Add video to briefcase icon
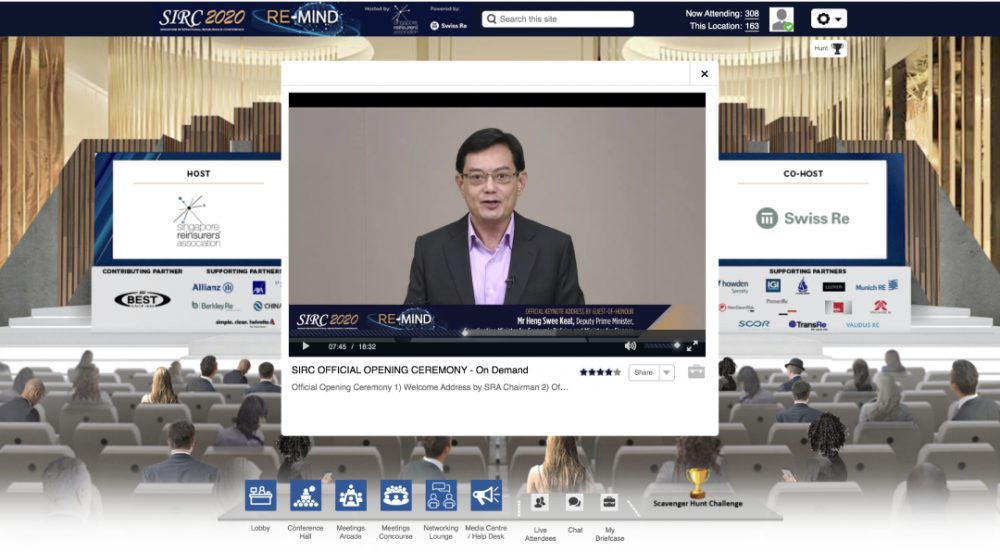Viewport: 1000px width, 552px height. 696,372
